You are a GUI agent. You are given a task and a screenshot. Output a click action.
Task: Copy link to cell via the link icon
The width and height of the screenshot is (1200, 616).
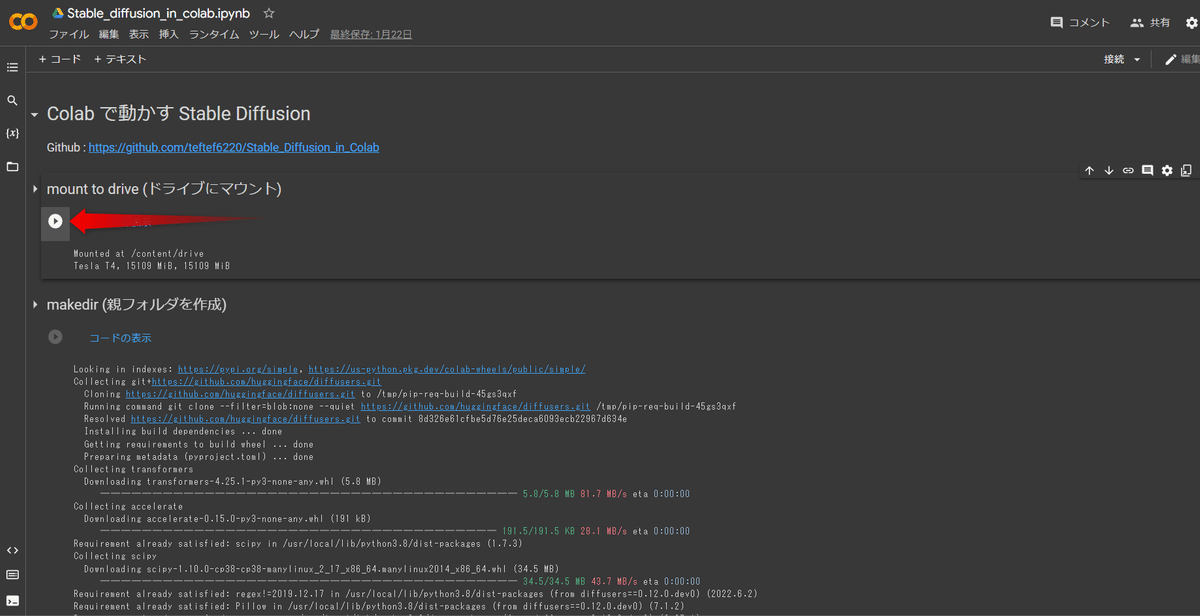(1128, 171)
